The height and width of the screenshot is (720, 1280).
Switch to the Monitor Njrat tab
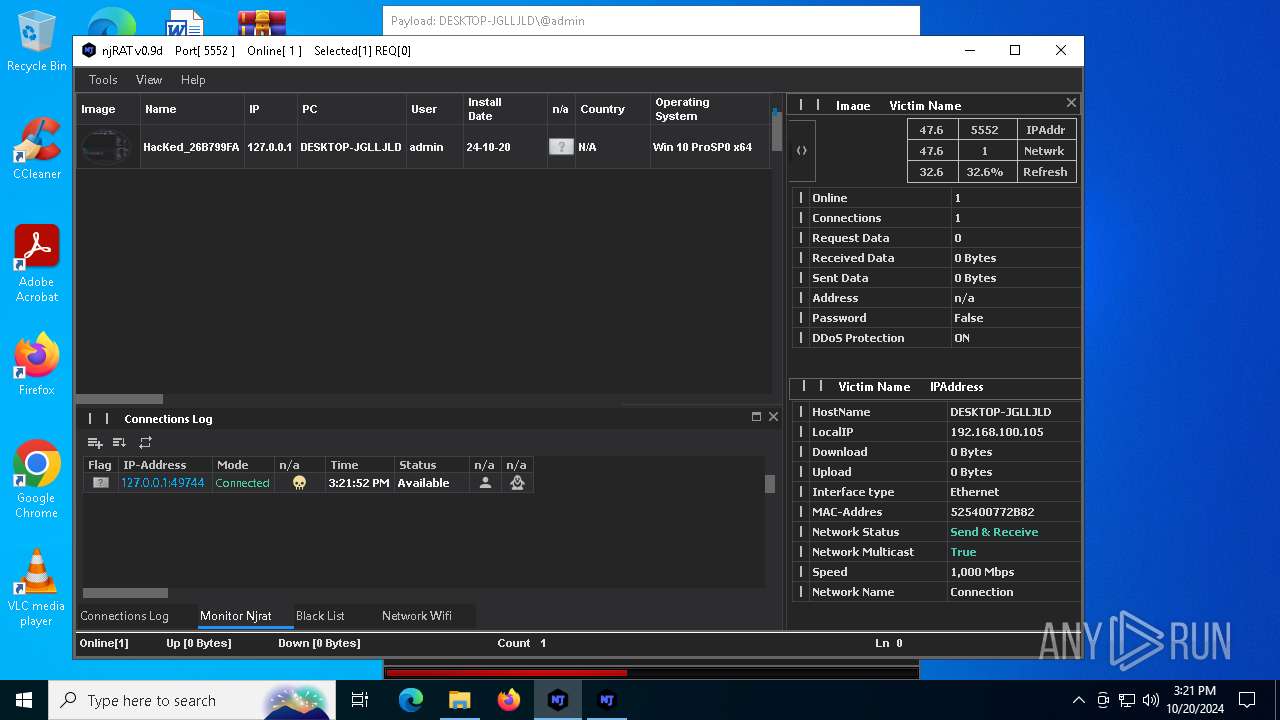click(x=236, y=616)
